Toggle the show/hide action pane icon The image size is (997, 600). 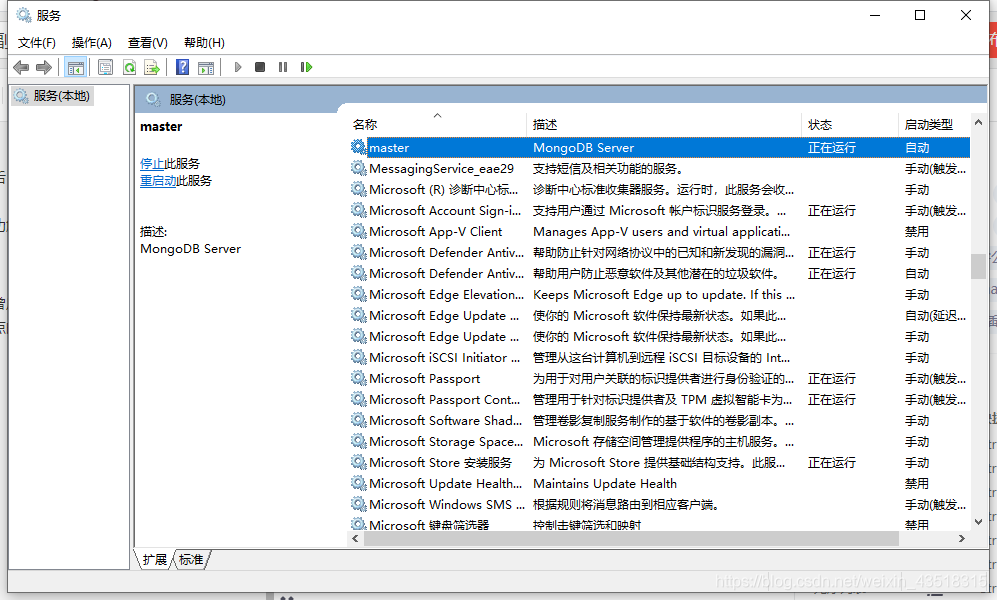(206, 67)
